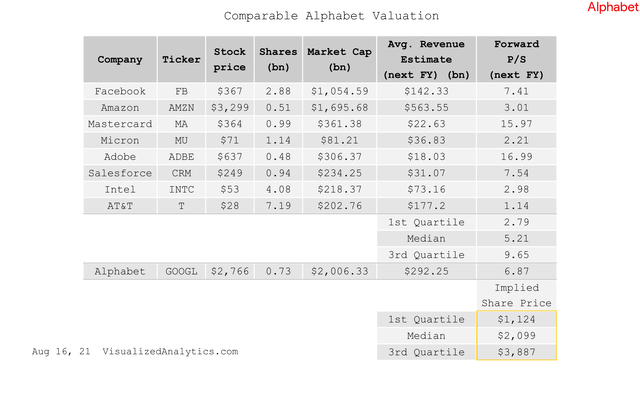The width and height of the screenshot is (640, 396).
Task: Select the Forward P/S header cell
Action: [x=516, y=60]
